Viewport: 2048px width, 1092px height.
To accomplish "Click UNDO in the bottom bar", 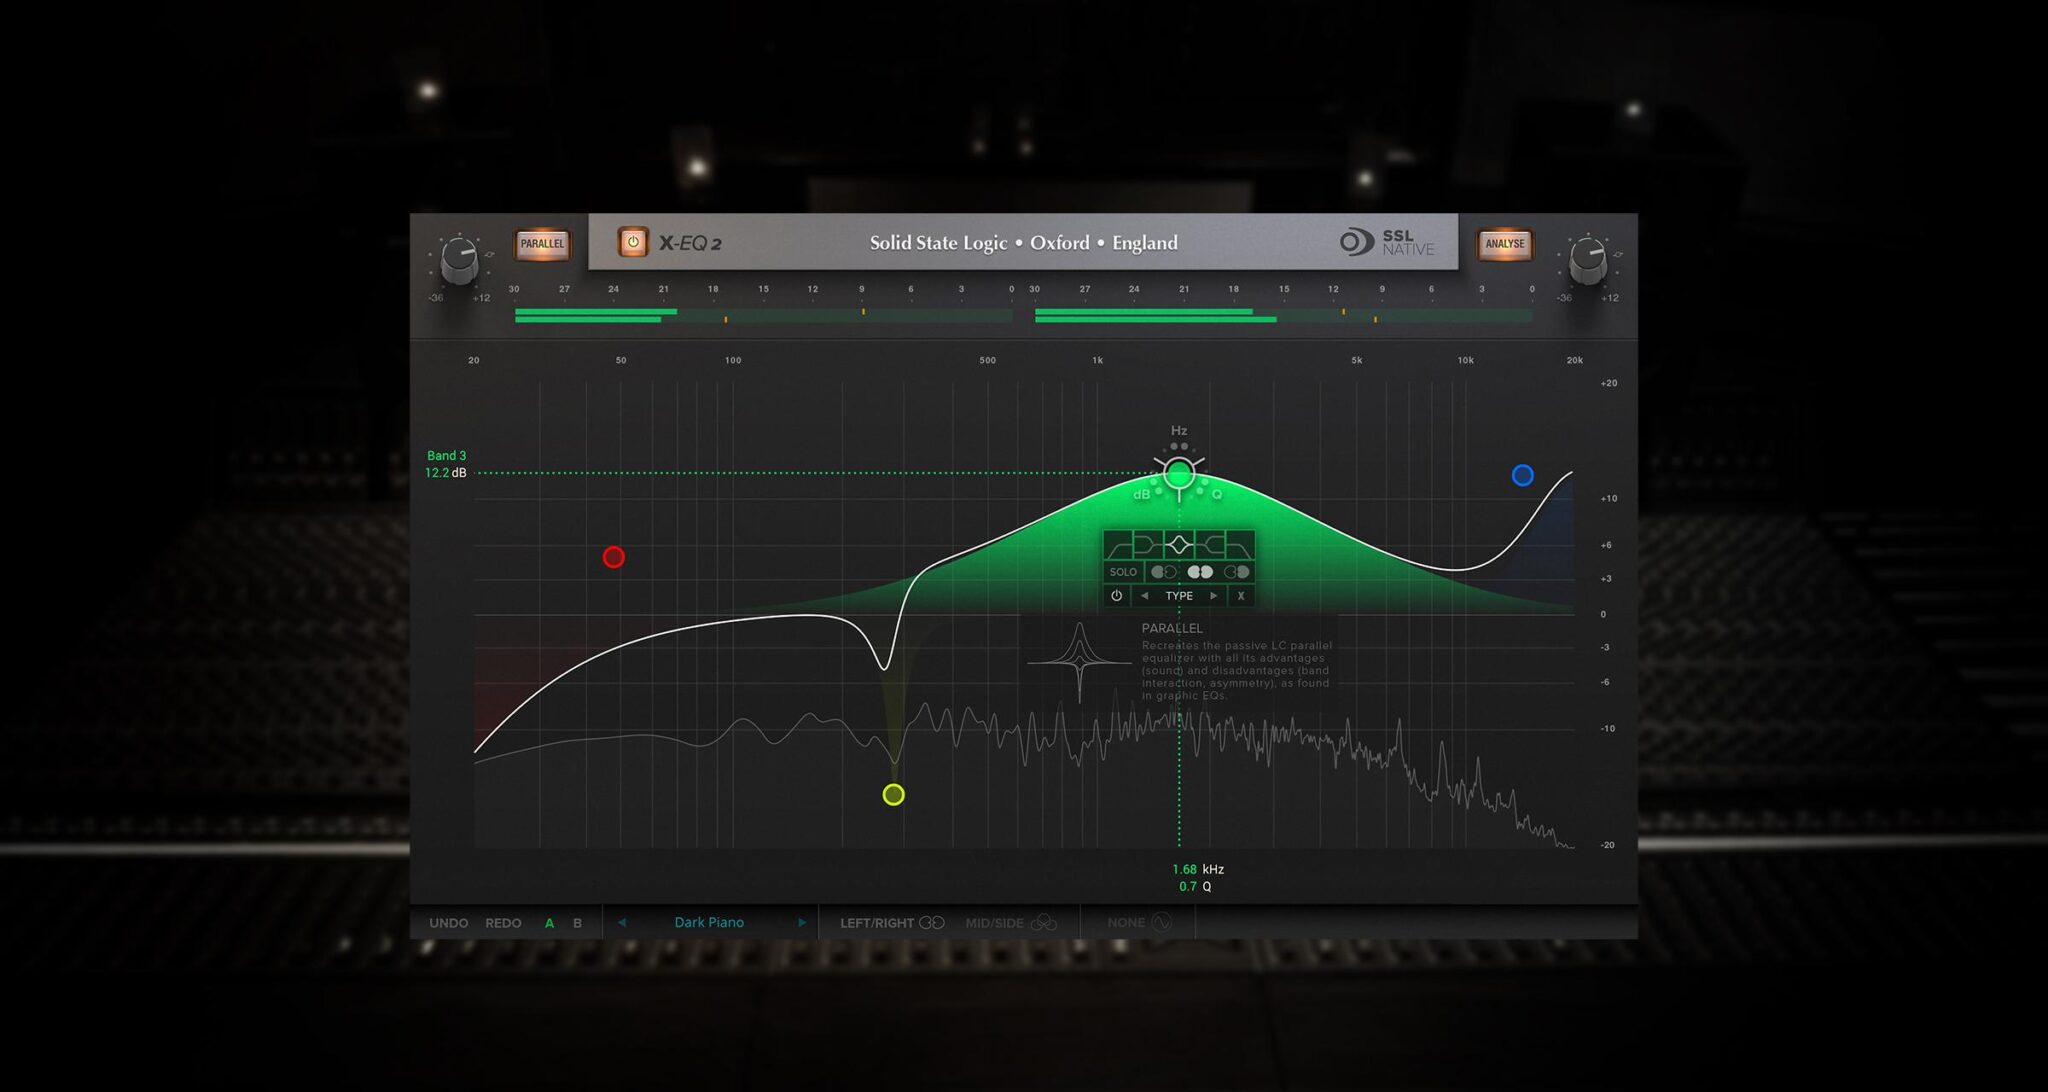I will 449,923.
